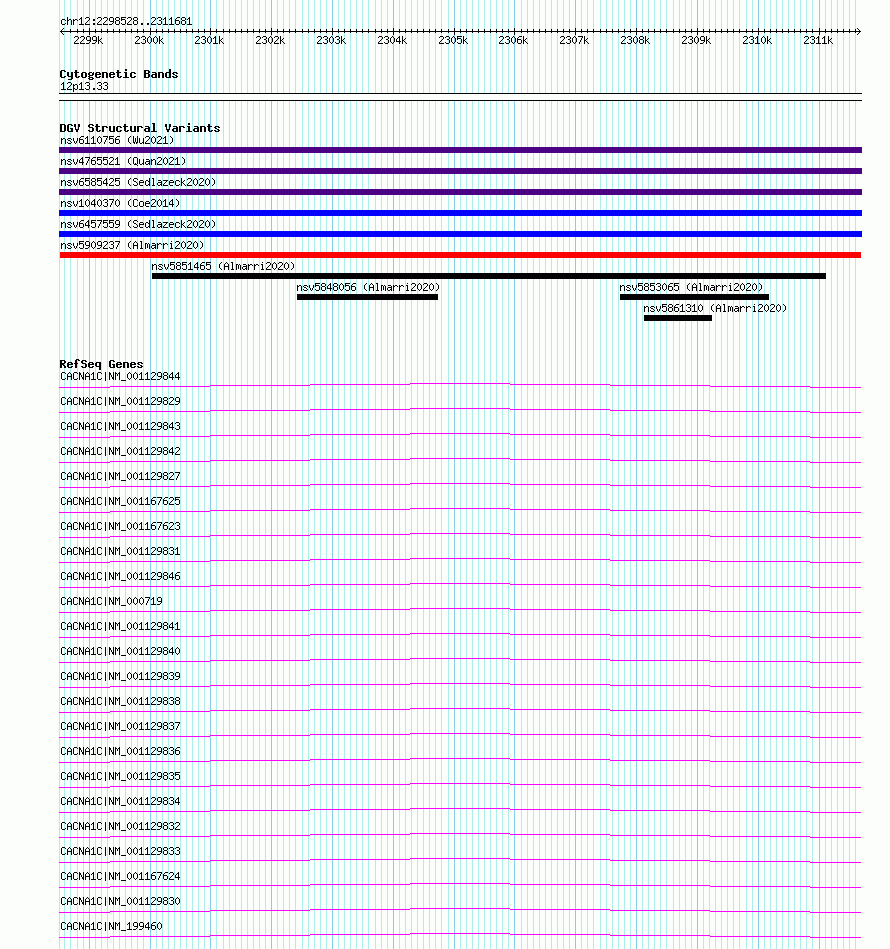The image size is (890, 949).
Task: Click the black bar under nsv5851465
Action: pyautogui.click(x=489, y=276)
